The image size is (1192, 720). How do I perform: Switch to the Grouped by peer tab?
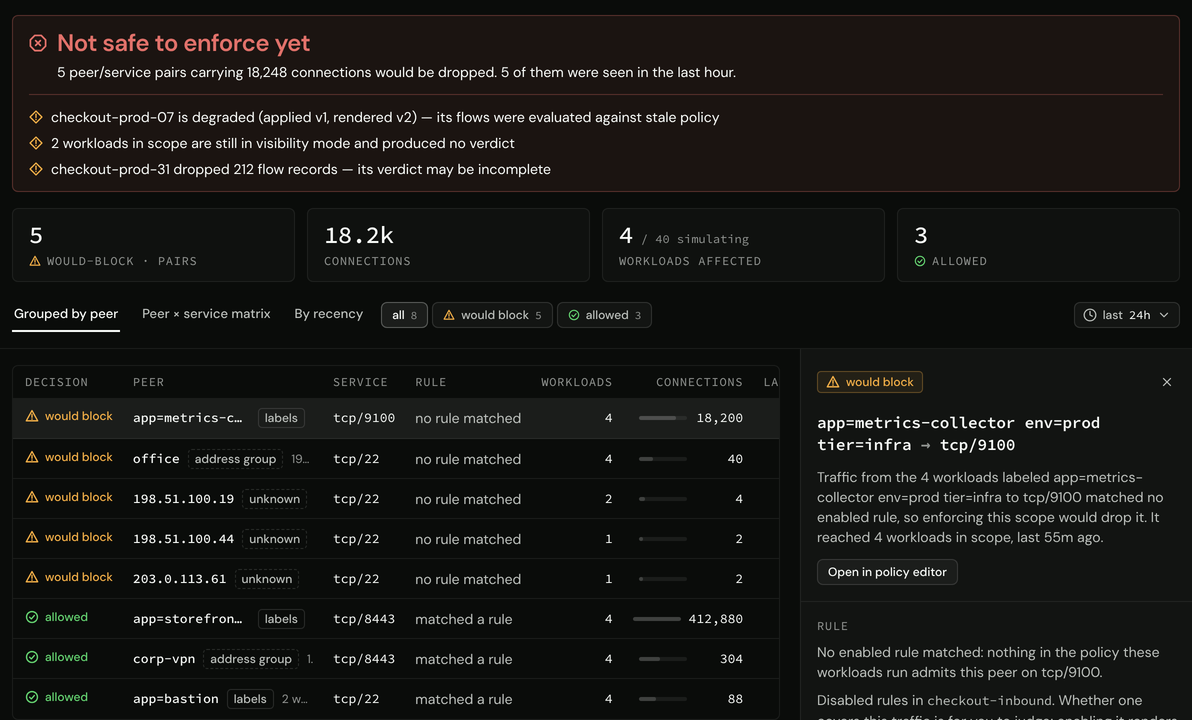pos(66,314)
